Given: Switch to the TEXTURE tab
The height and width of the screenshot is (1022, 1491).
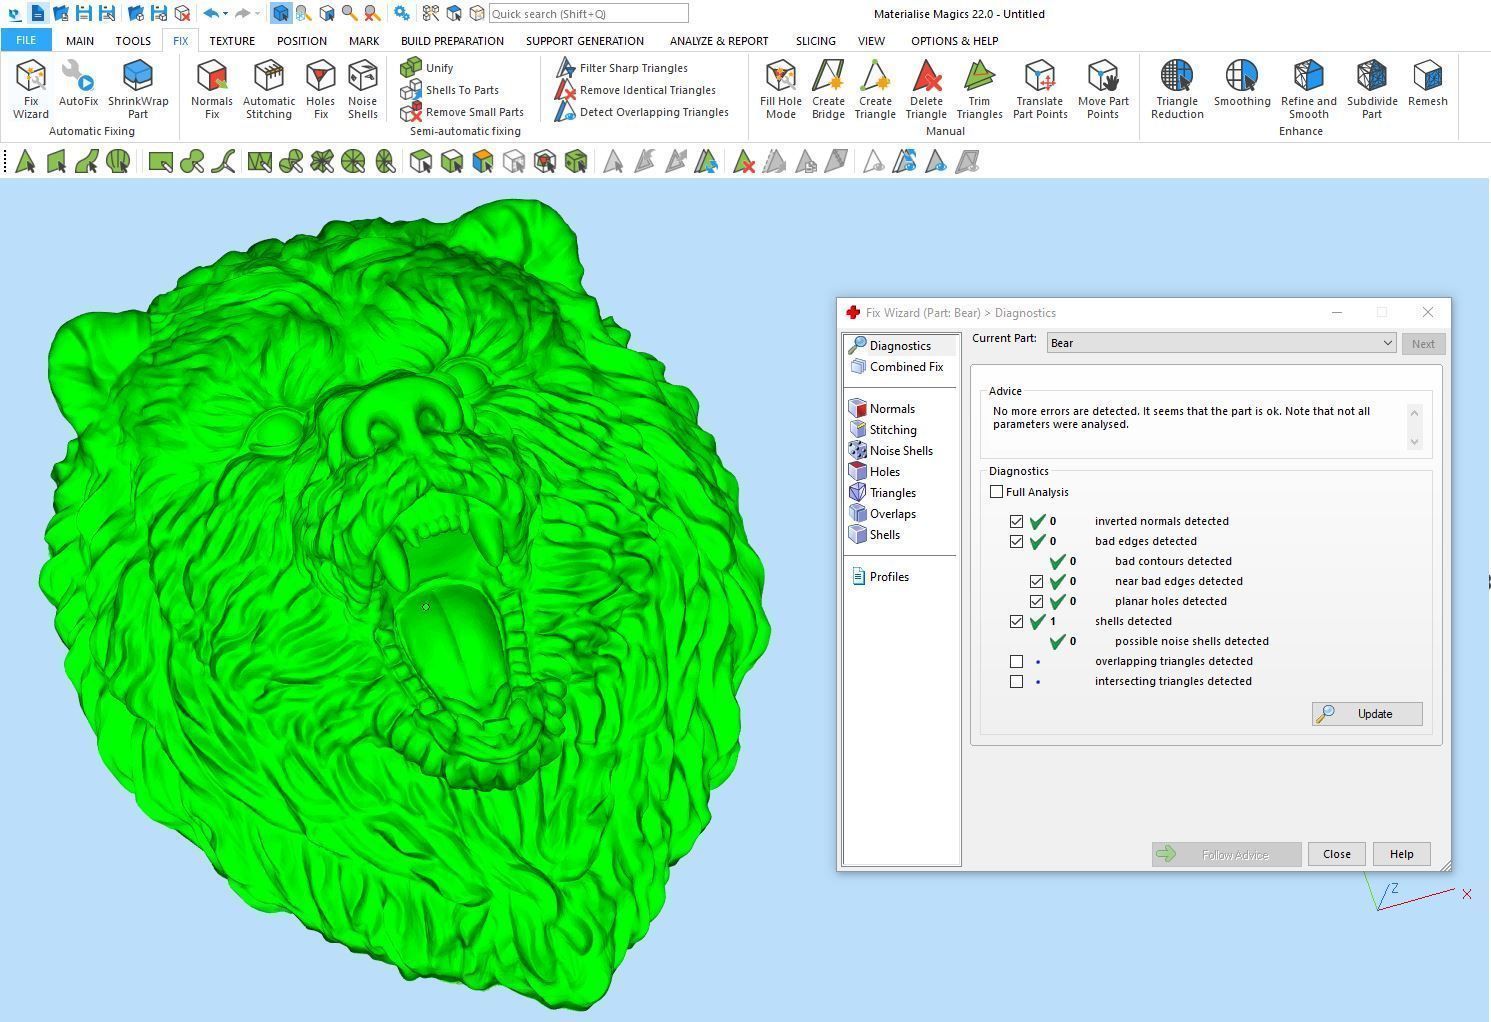Looking at the screenshot, I should (x=232, y=41).
